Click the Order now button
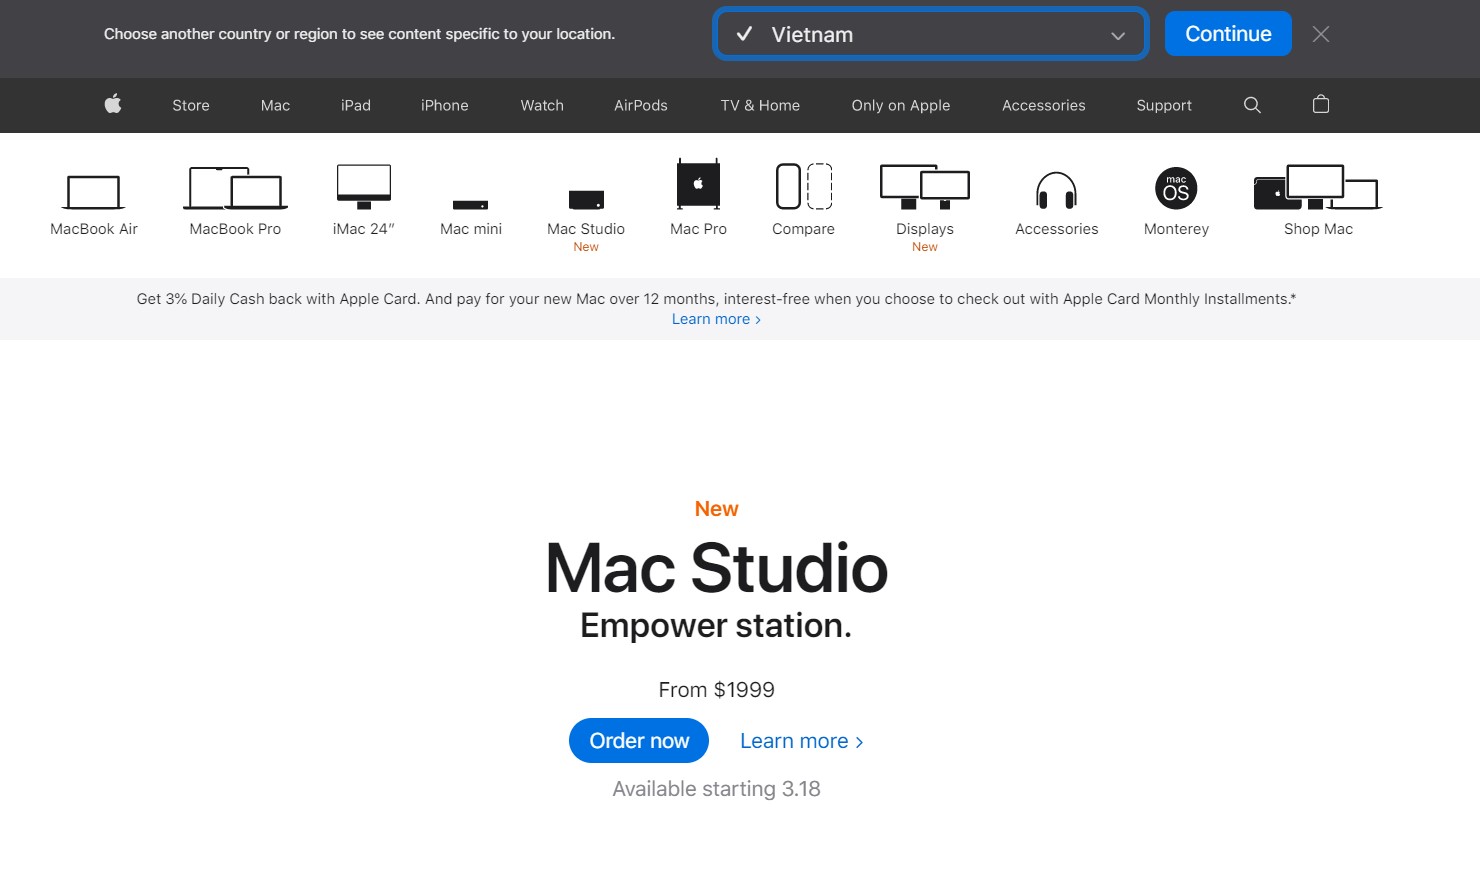The image size is (1480, 870). [x=639, y=741]
